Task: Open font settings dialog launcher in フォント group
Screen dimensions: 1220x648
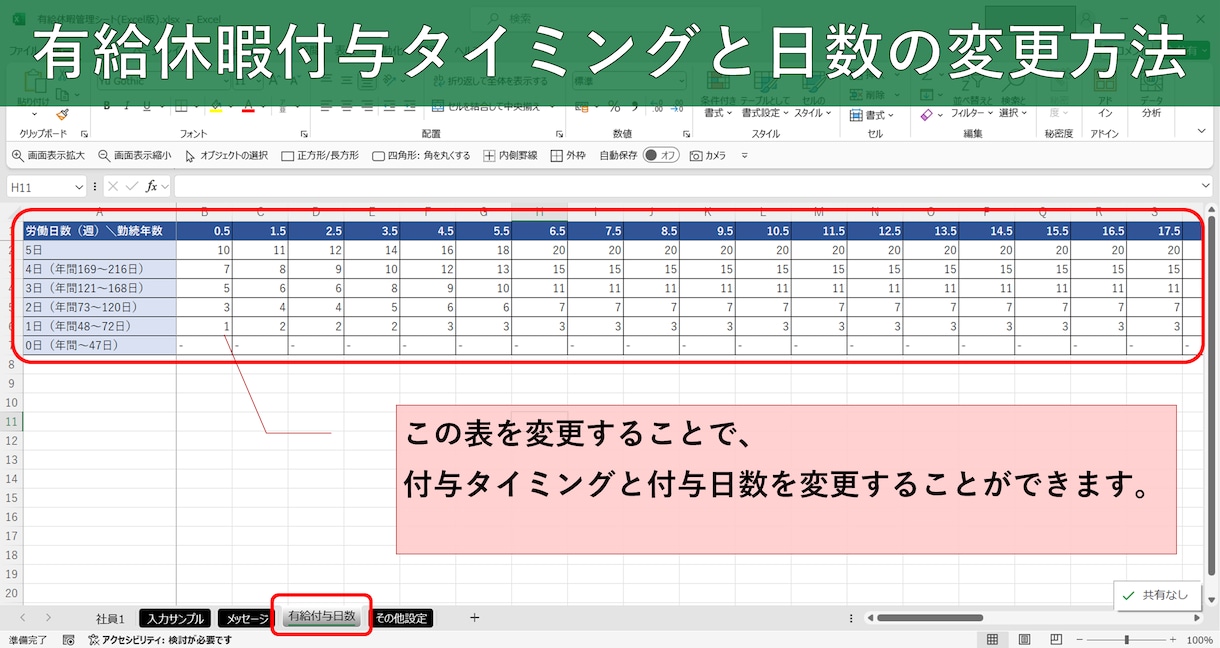Action: (304, 134)
